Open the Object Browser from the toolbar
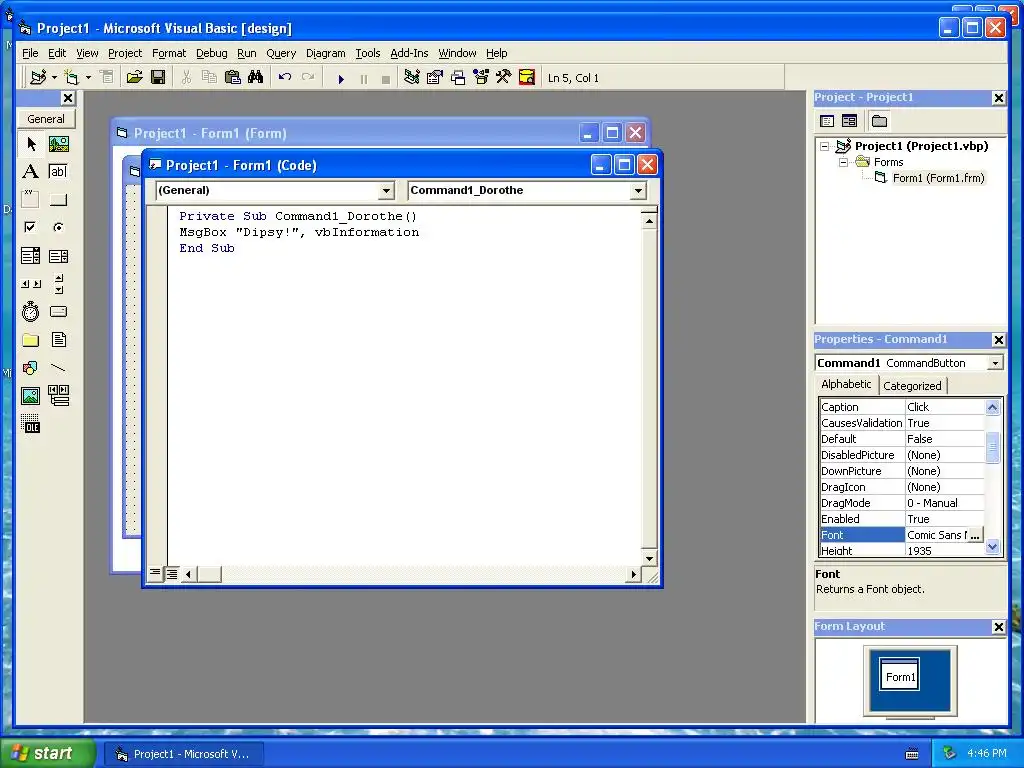1024x768 pixels. coord(481,78)
